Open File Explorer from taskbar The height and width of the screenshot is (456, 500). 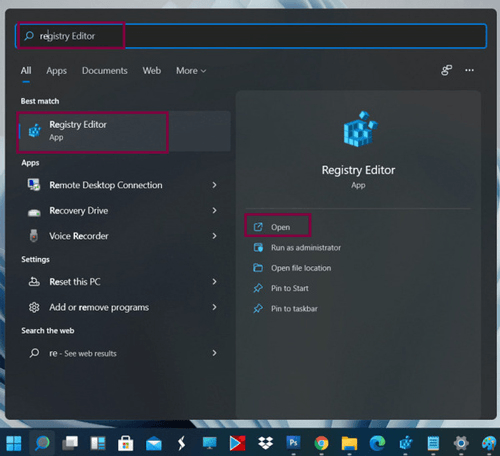[349, 444]
